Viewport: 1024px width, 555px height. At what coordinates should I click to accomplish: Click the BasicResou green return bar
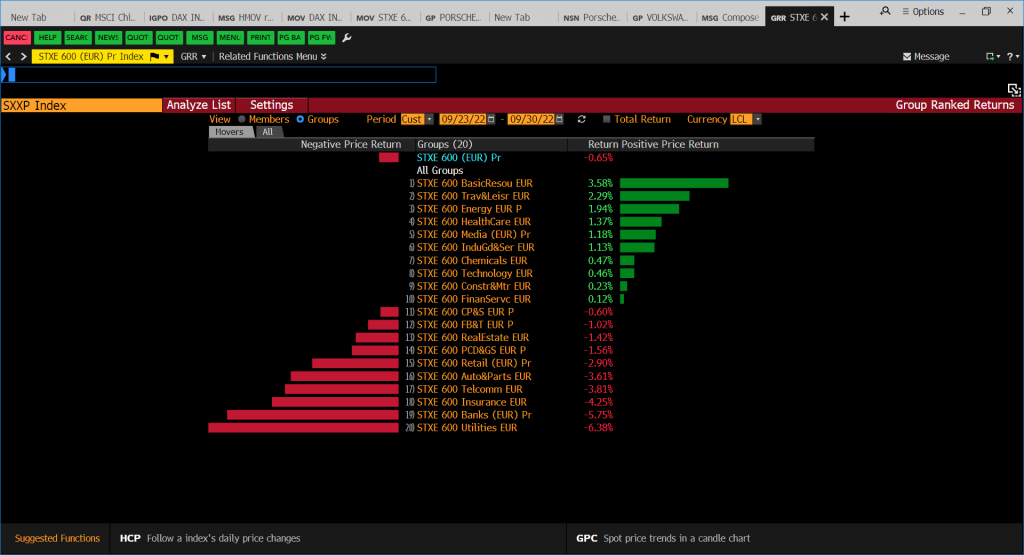pyautogui.click(x=674, y=183)
